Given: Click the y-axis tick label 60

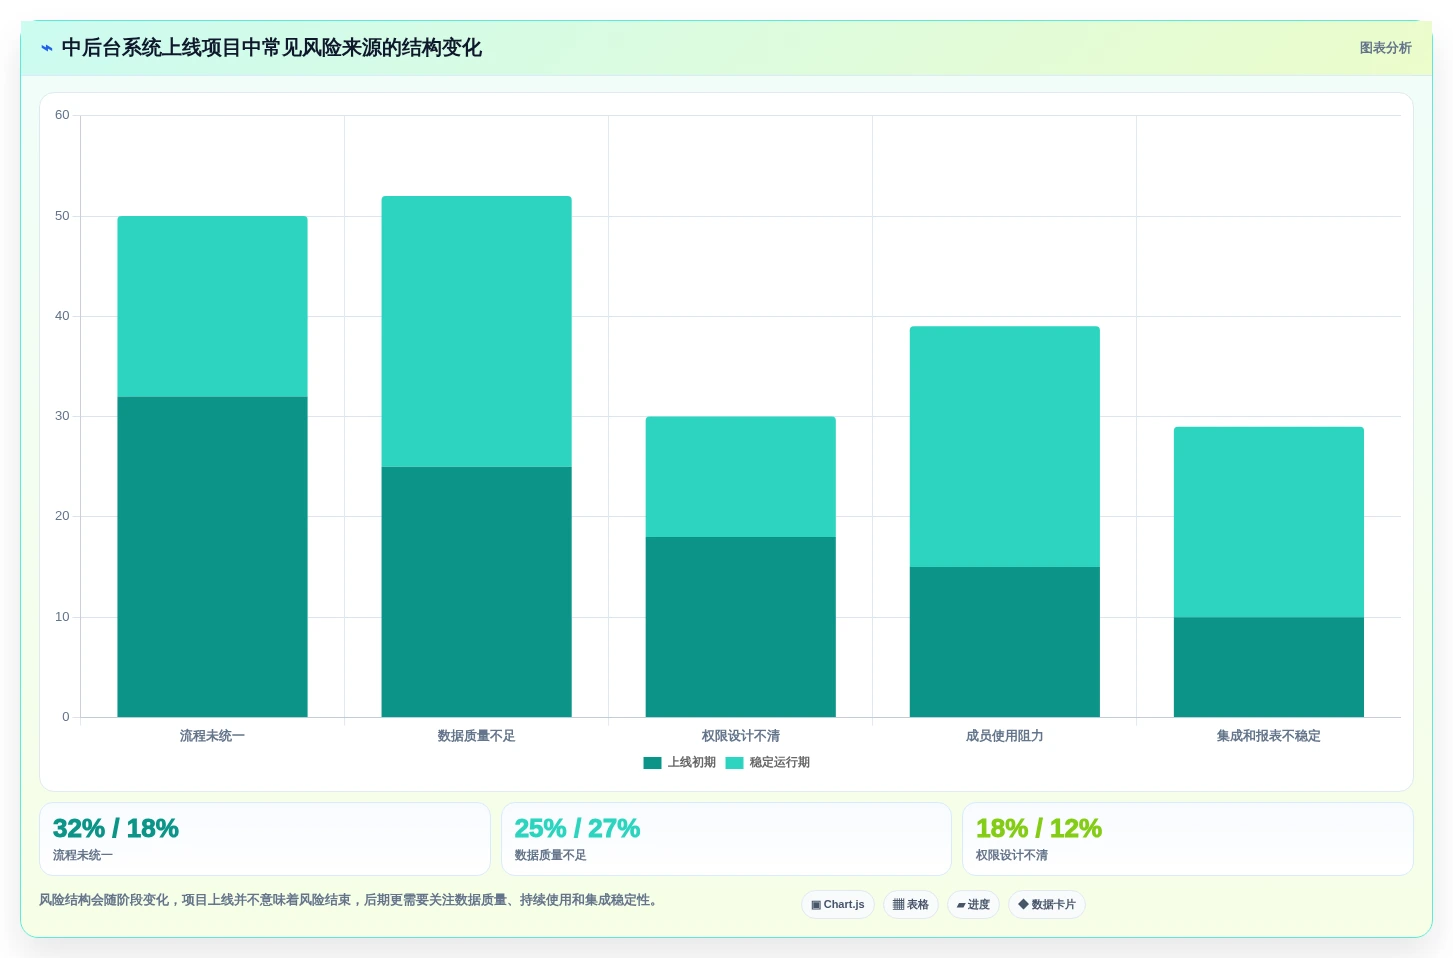Looking at the screenshot, I should 62,115.
